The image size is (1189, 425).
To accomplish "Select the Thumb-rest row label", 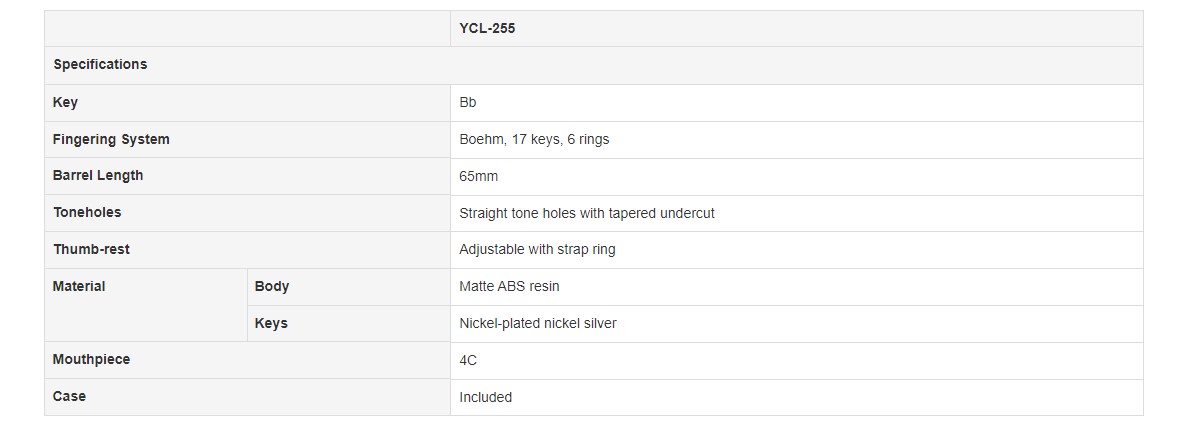I will point(91,249).
